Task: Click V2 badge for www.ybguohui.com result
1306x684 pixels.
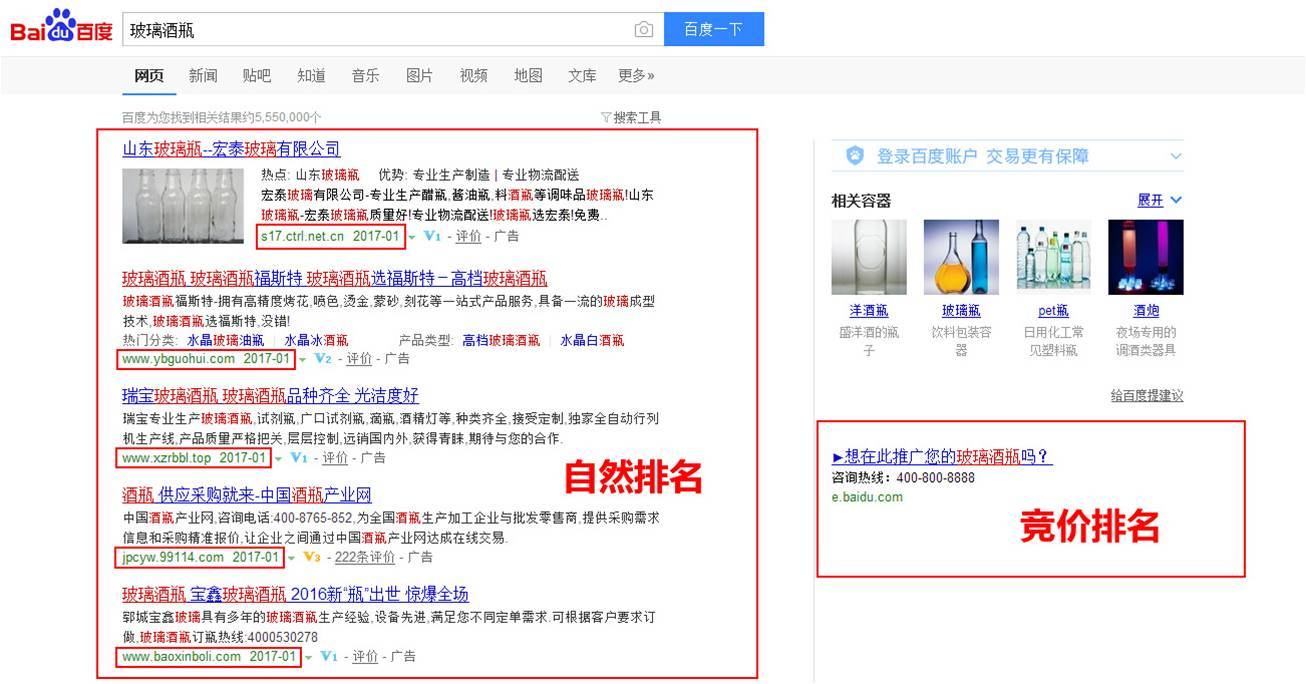Action: 322,359
